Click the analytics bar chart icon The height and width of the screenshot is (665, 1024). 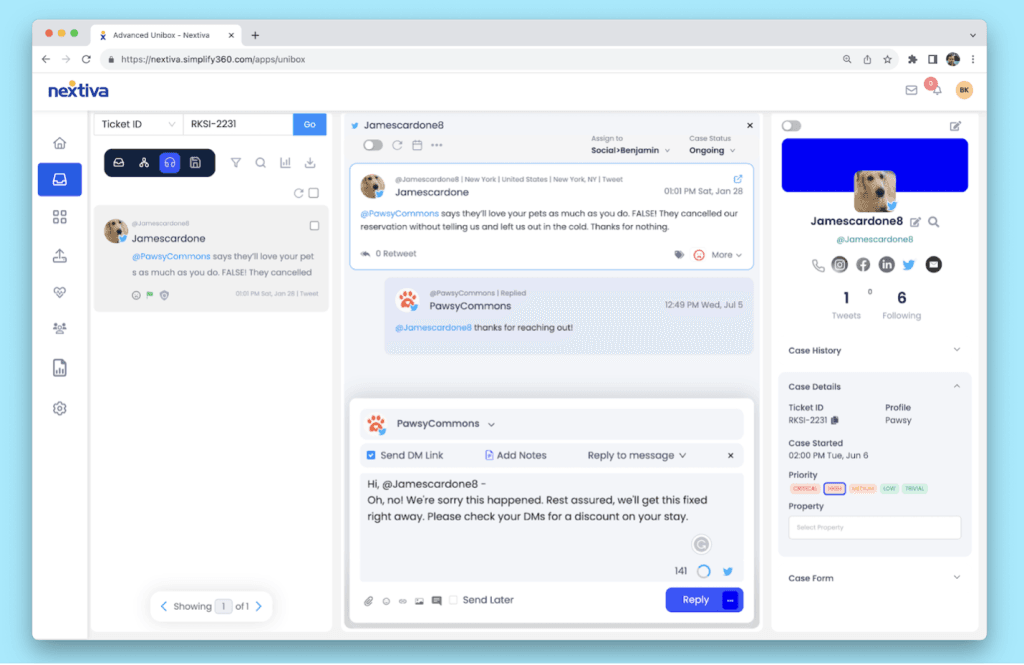[x=285, y=162]
